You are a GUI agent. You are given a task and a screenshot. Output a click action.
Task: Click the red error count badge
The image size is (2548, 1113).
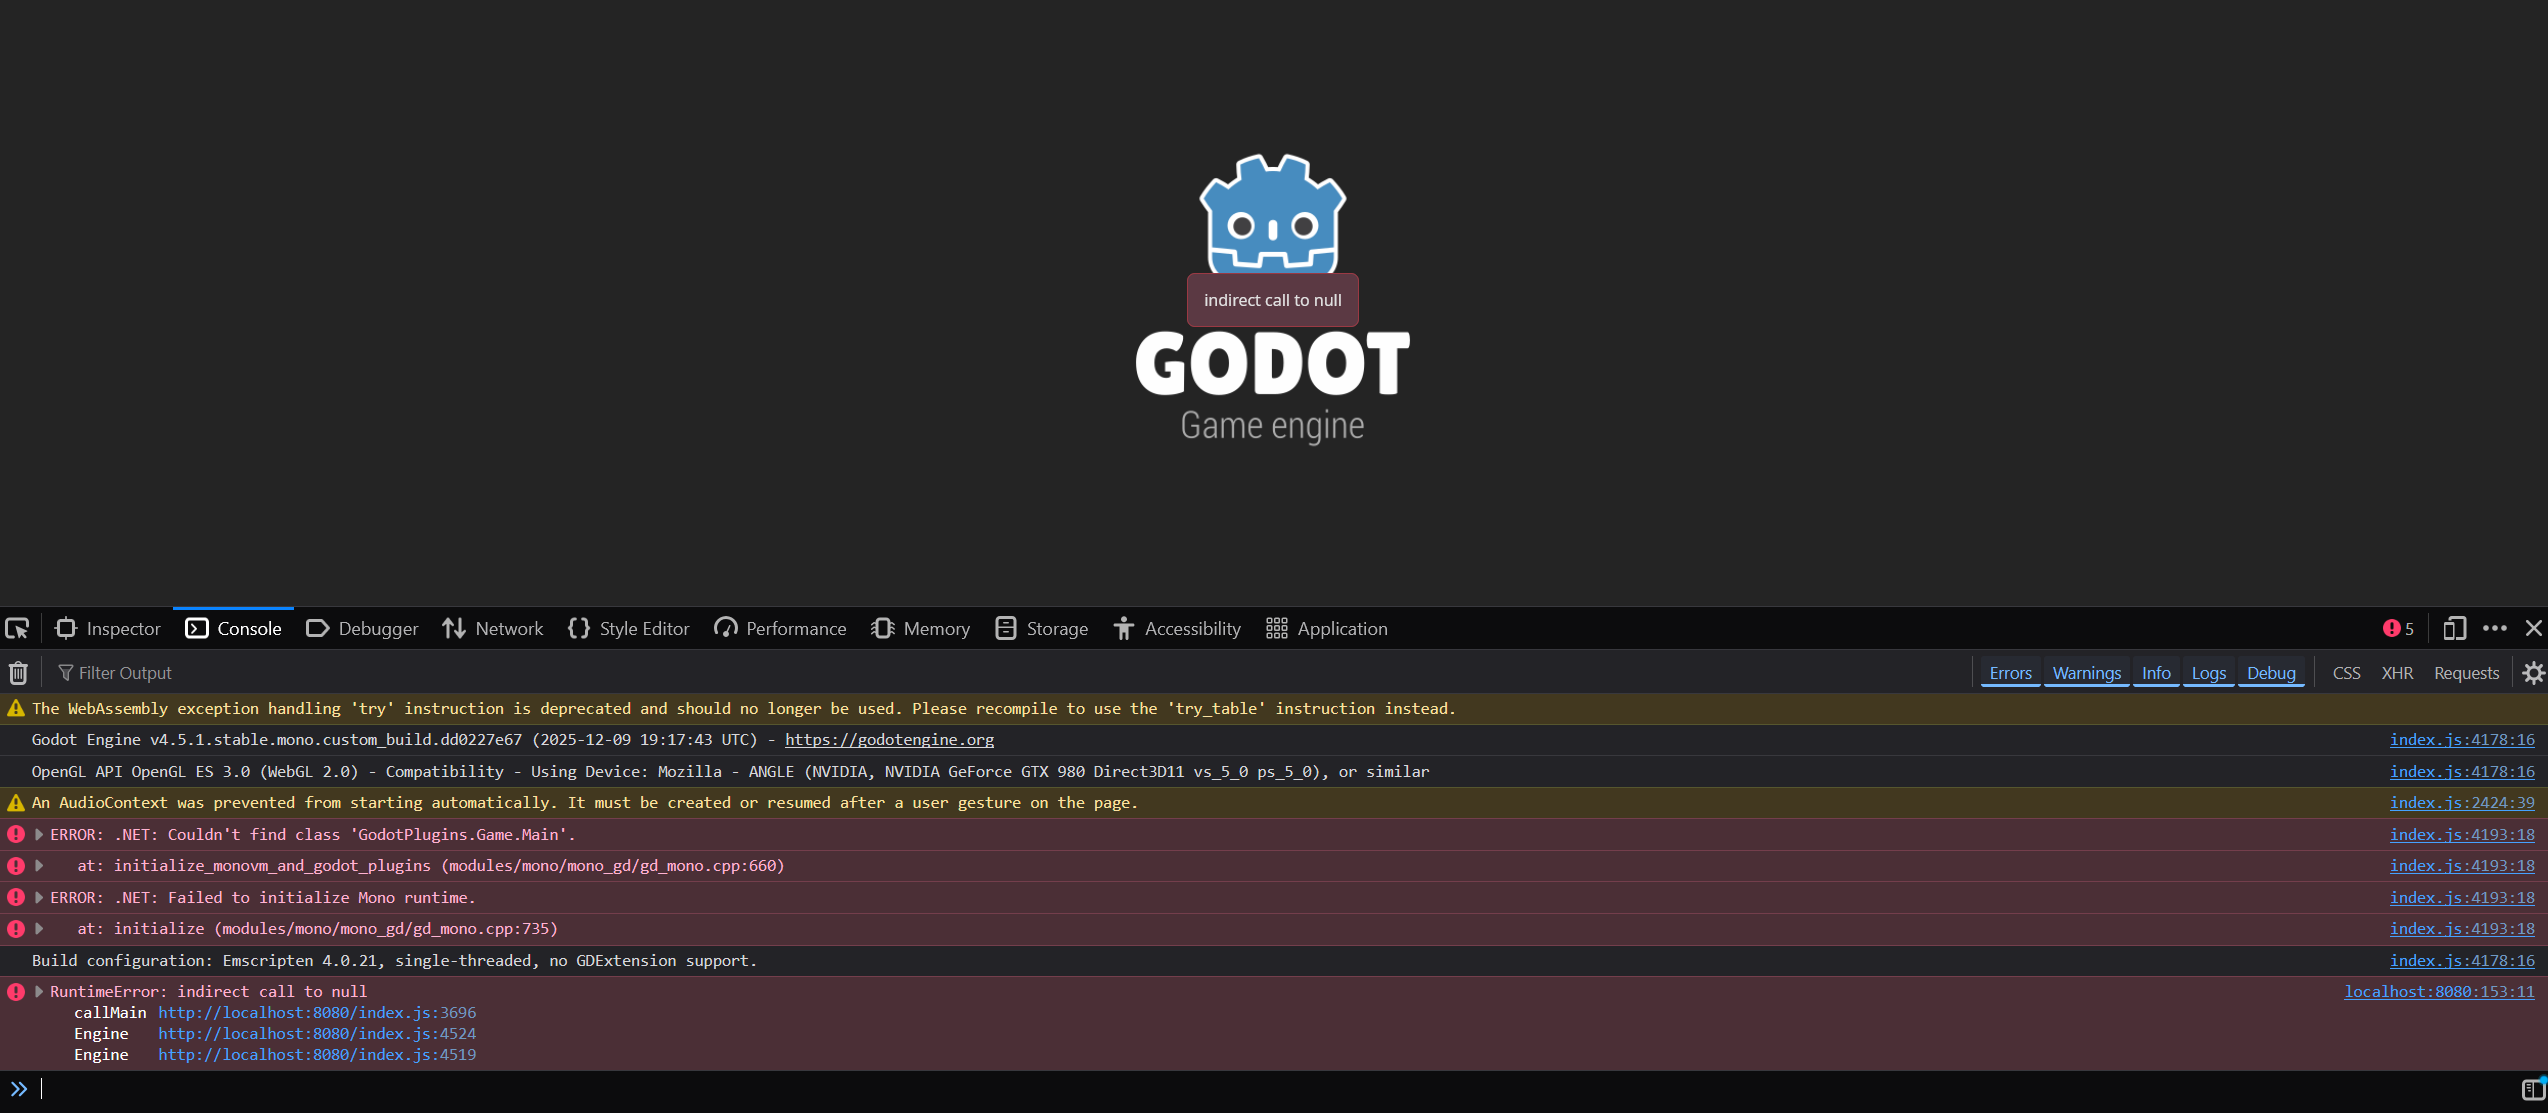(2398, 628)
